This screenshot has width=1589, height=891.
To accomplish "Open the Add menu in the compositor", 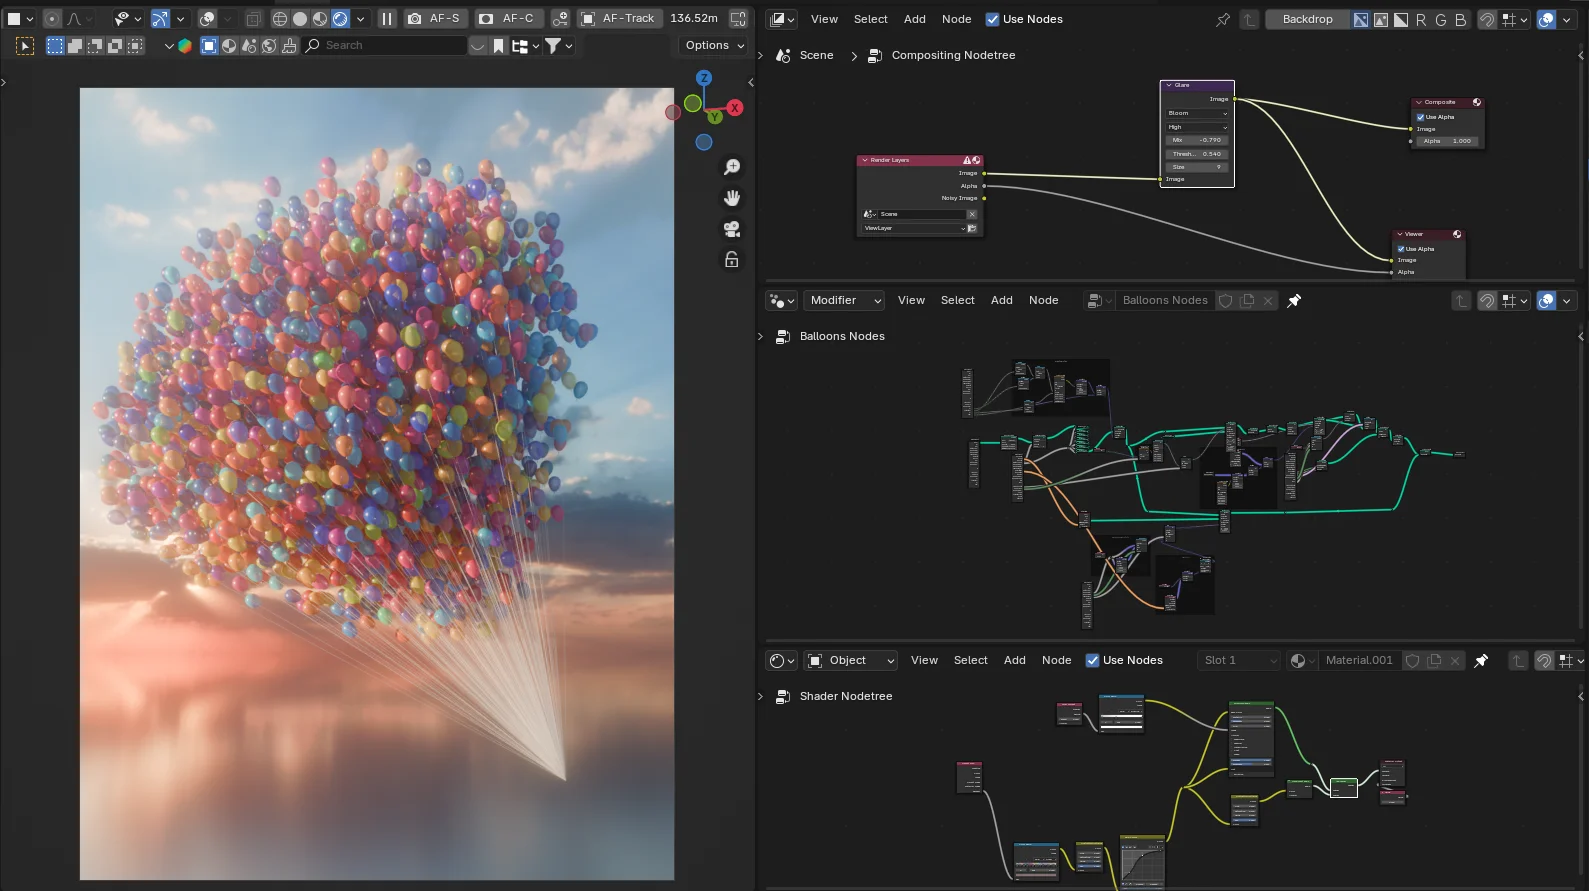I will coord(914,19).
